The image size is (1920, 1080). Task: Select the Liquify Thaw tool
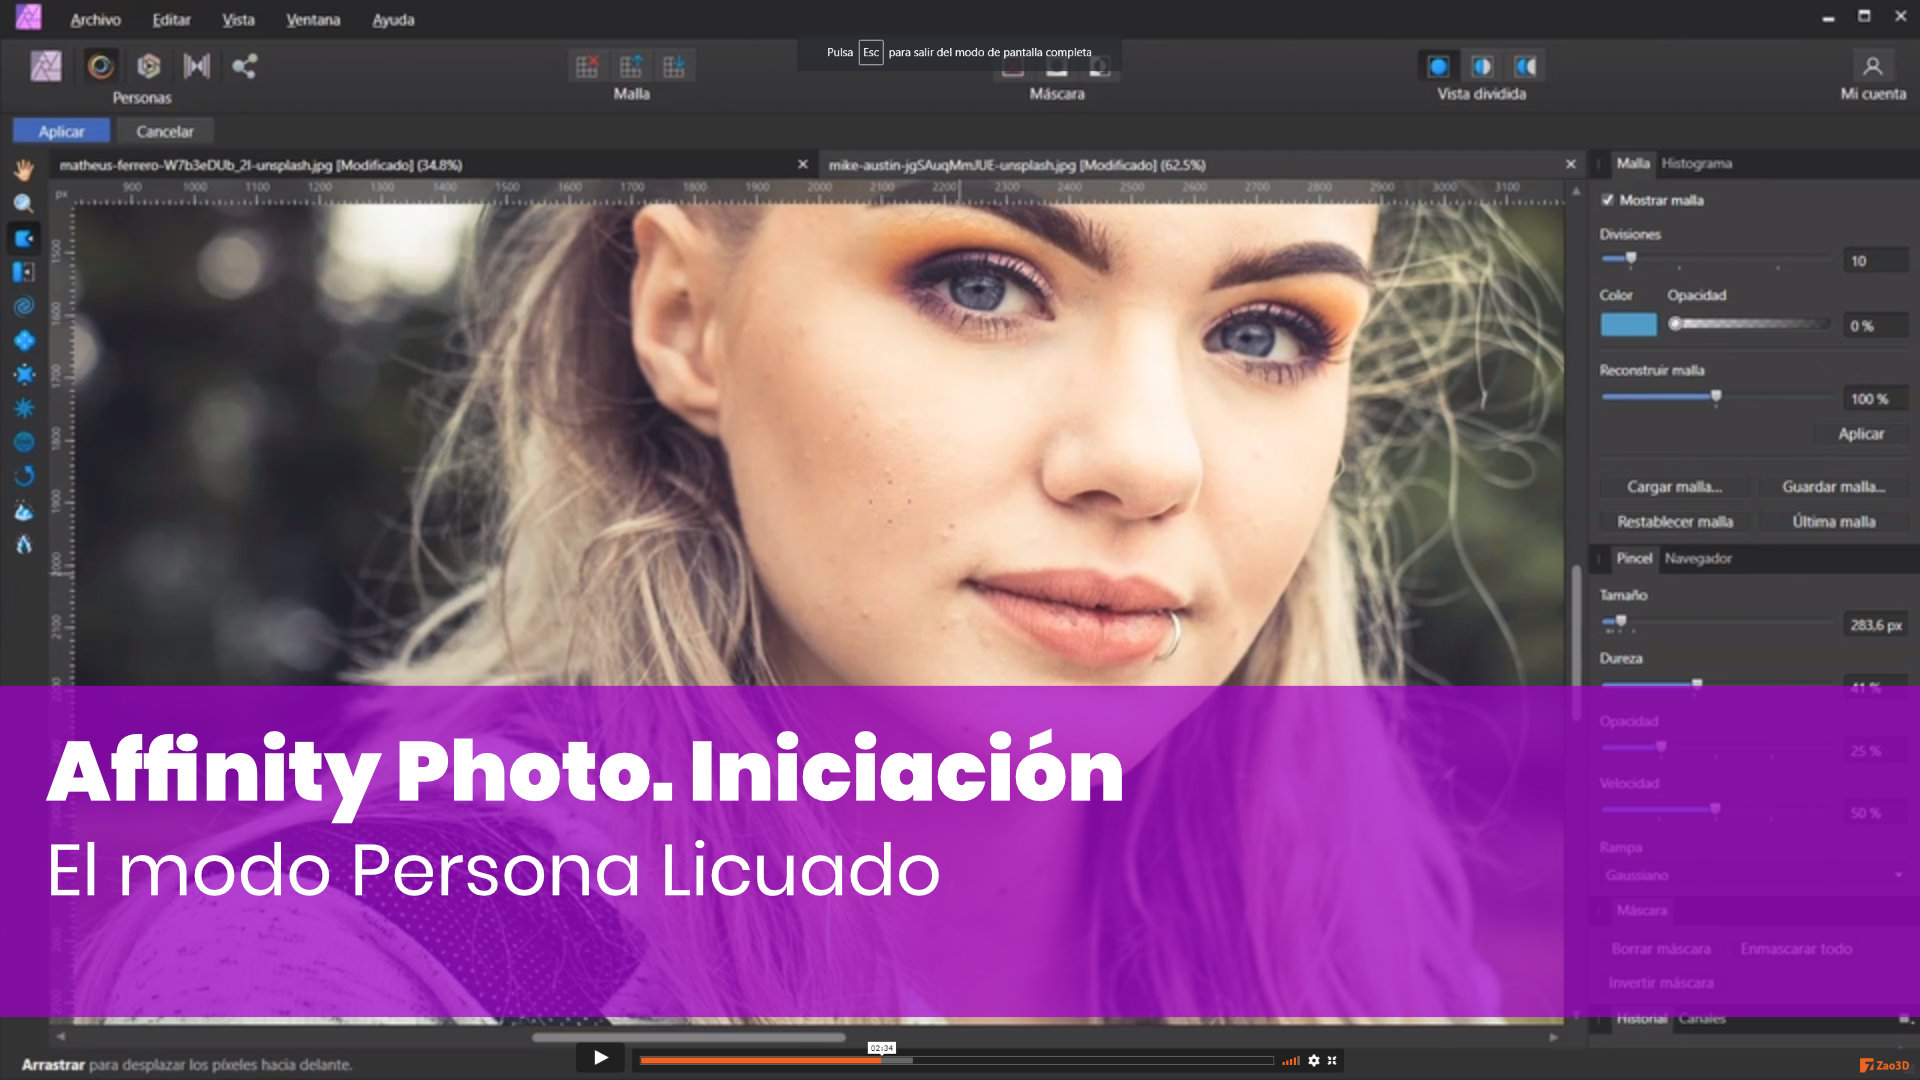(x=24, y=545)
